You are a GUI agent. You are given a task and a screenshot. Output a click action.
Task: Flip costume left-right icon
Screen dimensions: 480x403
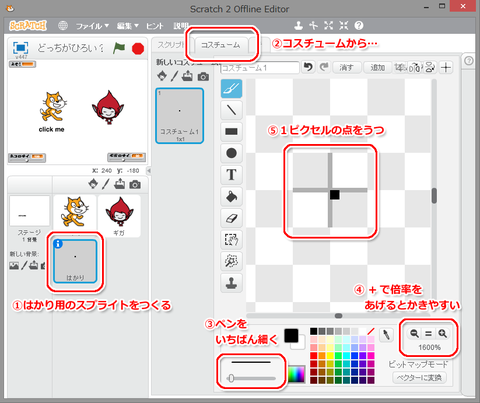click(415, 67)
